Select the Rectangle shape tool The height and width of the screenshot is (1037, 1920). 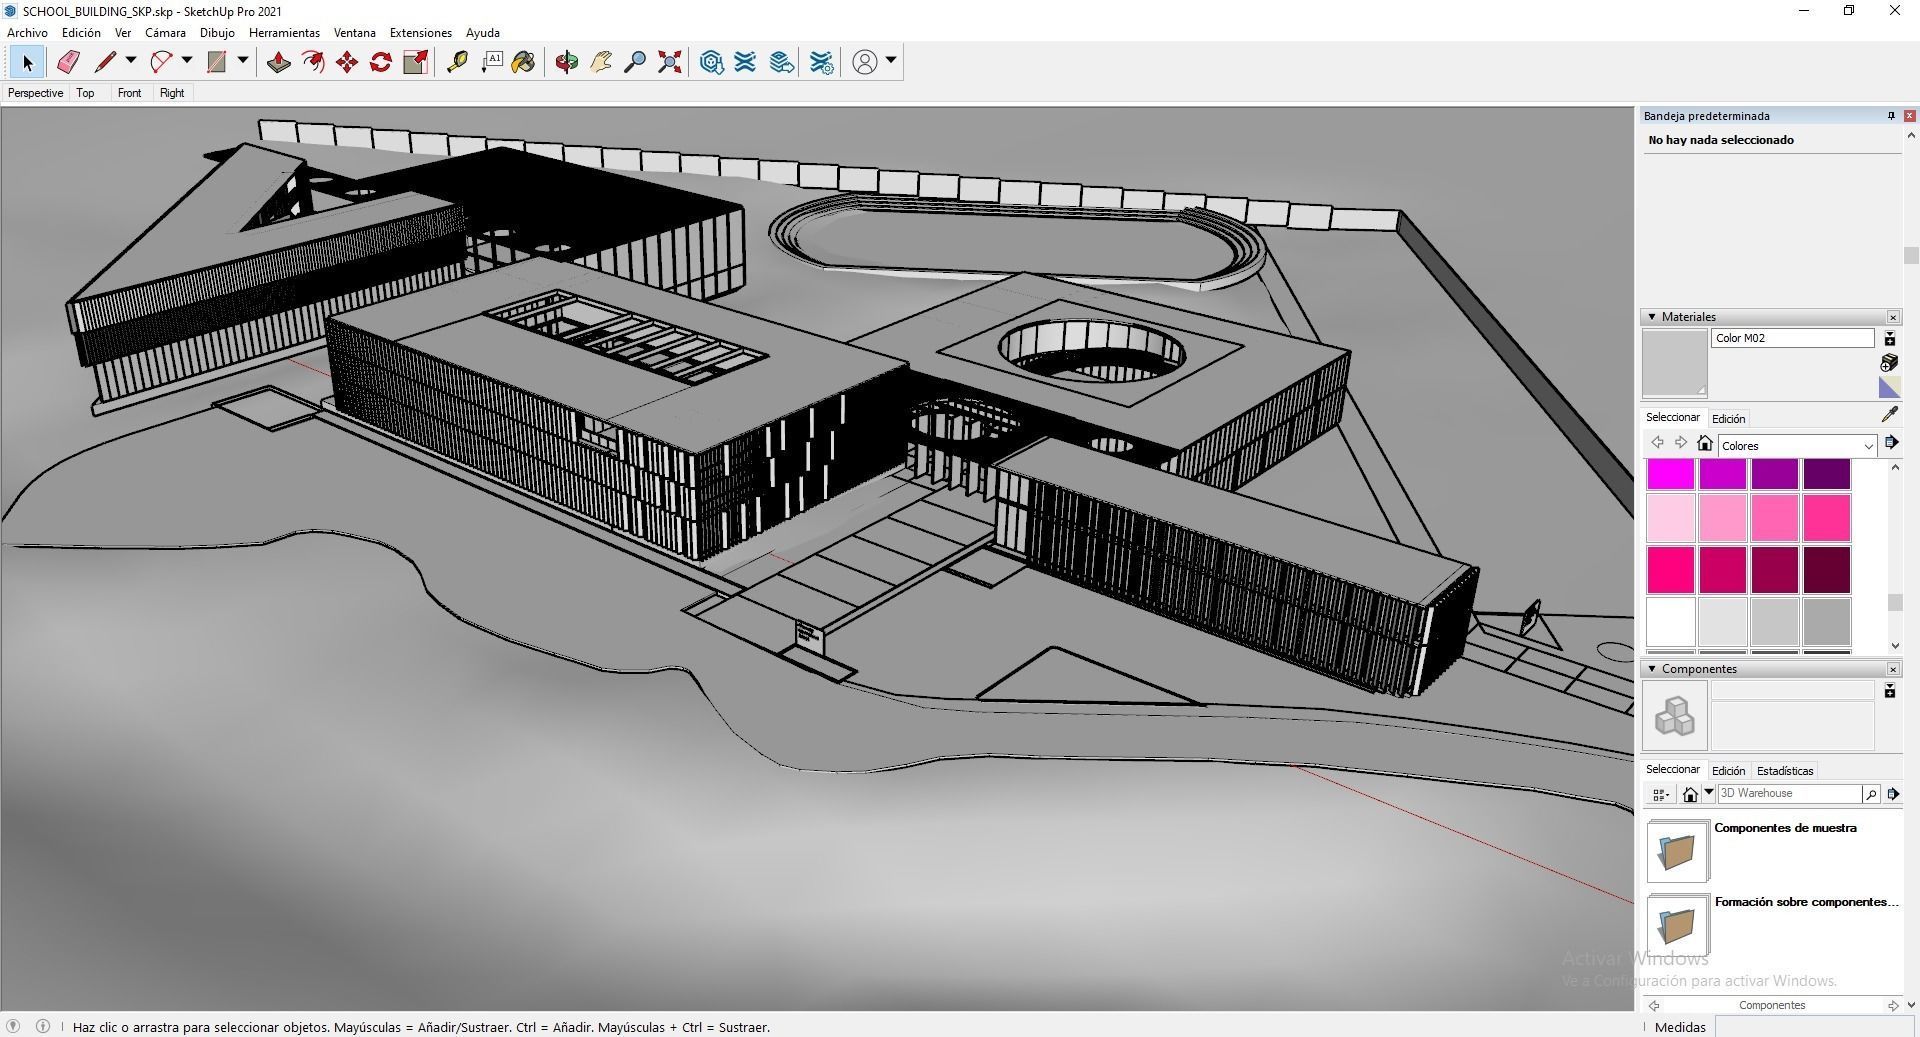(x=216, y=62)
